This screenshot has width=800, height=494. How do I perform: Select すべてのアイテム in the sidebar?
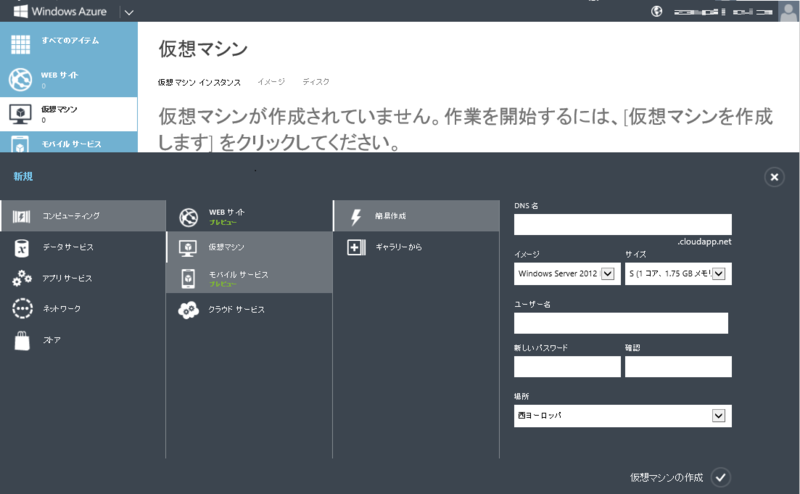[68, 40]
